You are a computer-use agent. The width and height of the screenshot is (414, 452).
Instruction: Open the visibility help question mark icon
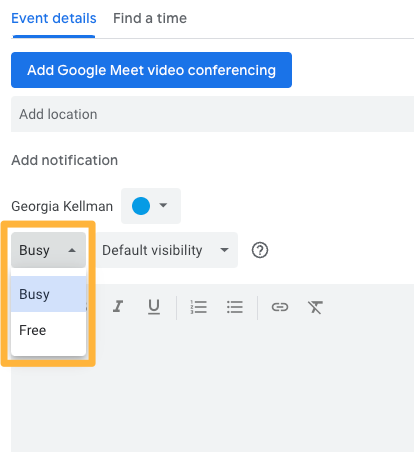[260, 250]
